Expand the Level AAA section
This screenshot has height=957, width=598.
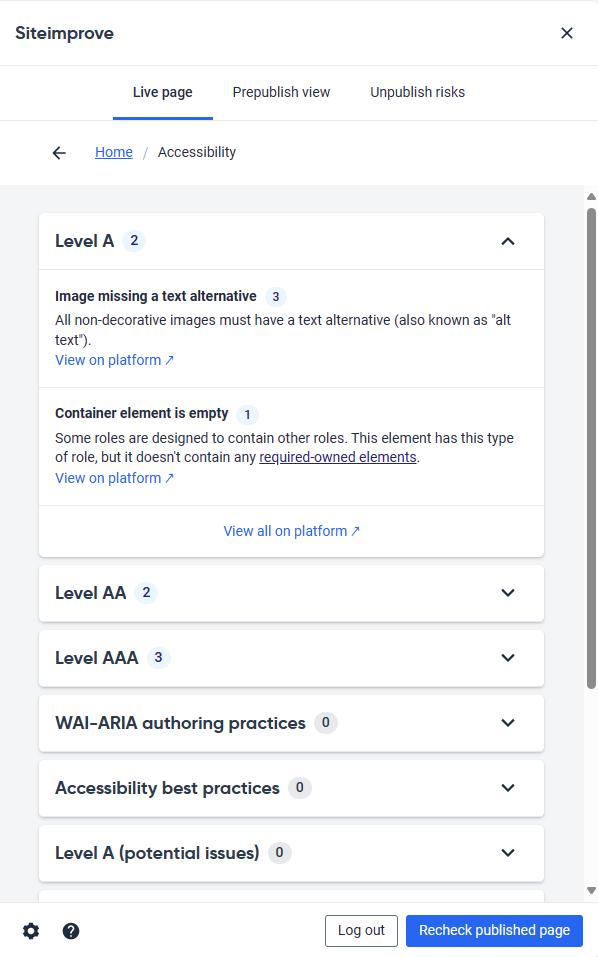tap(291, 658)
